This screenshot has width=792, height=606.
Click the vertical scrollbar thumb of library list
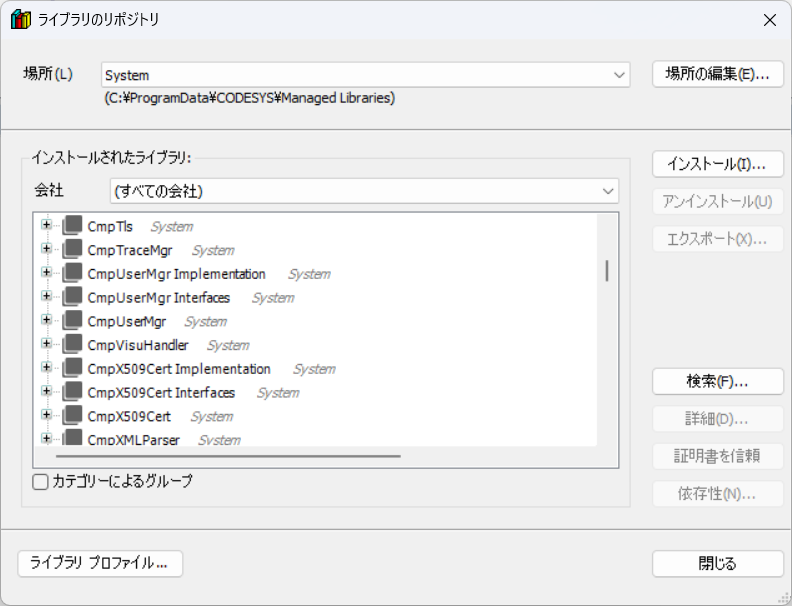pyautogui.click(x=607, y=271)
